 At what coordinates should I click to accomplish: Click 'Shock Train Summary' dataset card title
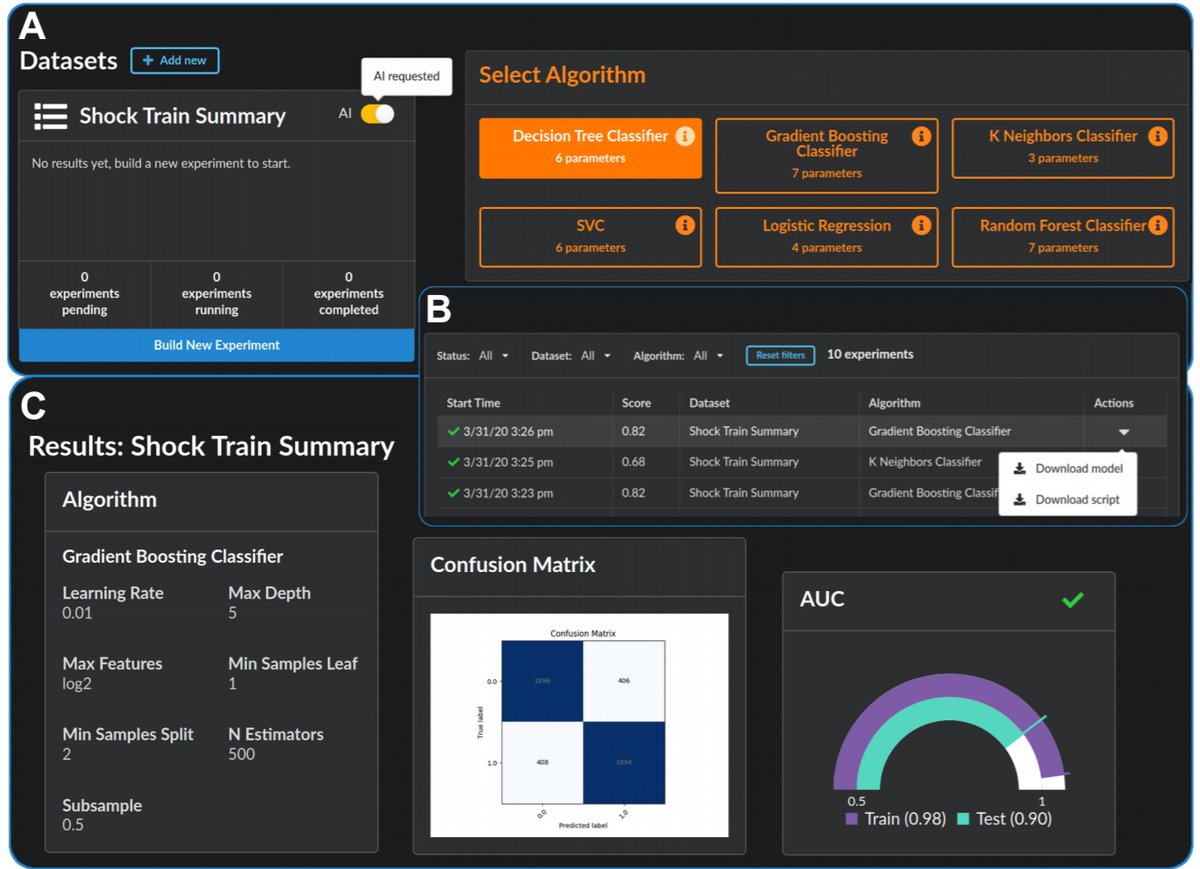(182, 116)
